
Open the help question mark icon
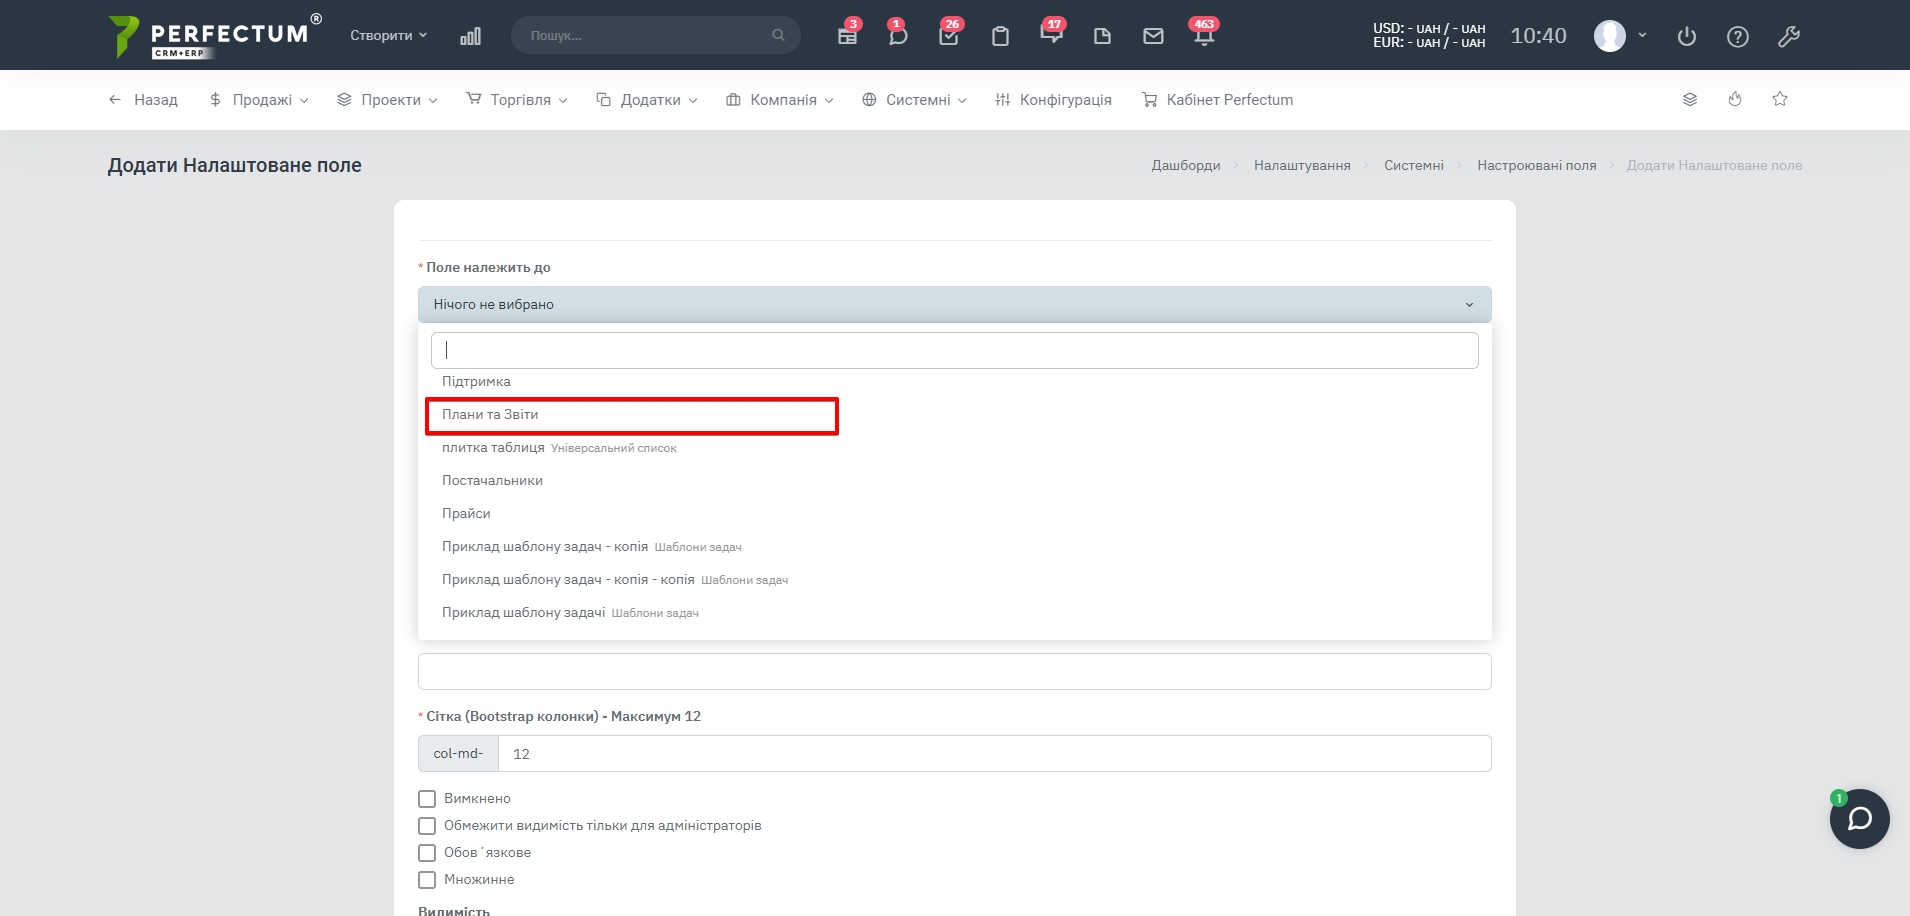1738,37
